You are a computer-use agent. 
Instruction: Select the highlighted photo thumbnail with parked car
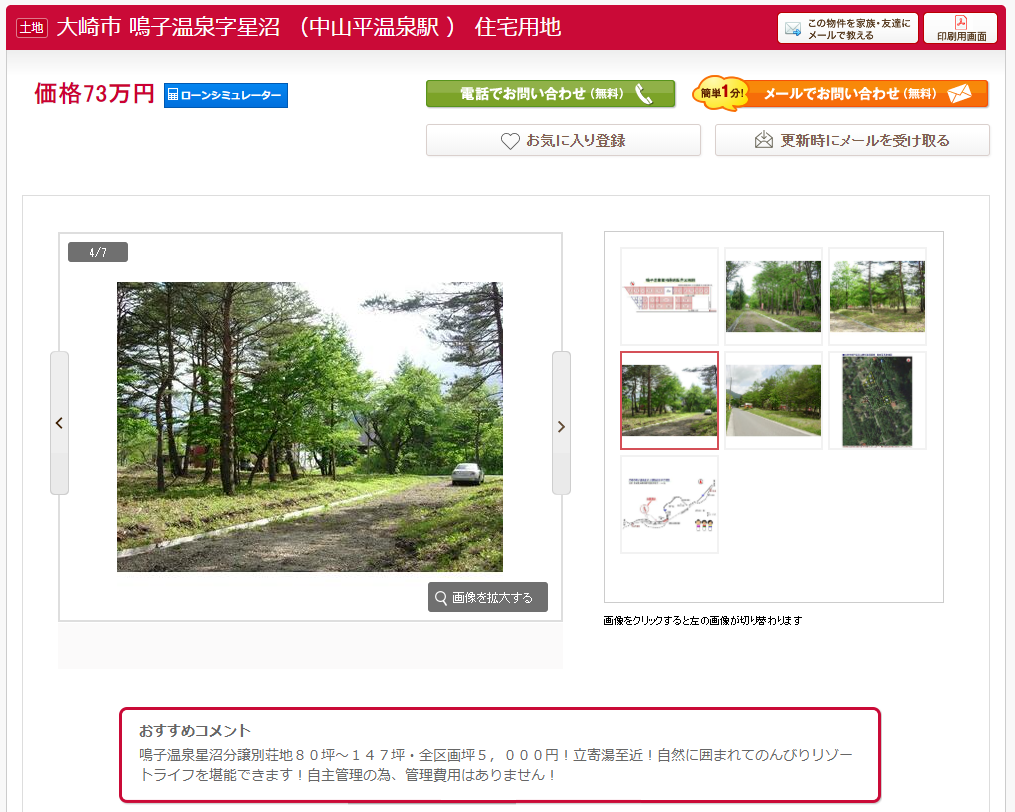click(x=669, y=400)
